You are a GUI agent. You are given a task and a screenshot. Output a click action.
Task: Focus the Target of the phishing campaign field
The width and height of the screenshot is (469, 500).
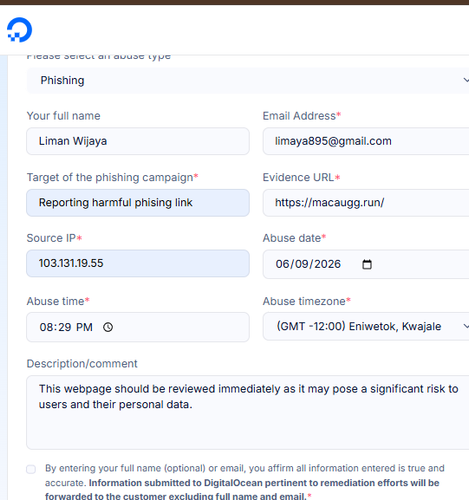point(138,203)
